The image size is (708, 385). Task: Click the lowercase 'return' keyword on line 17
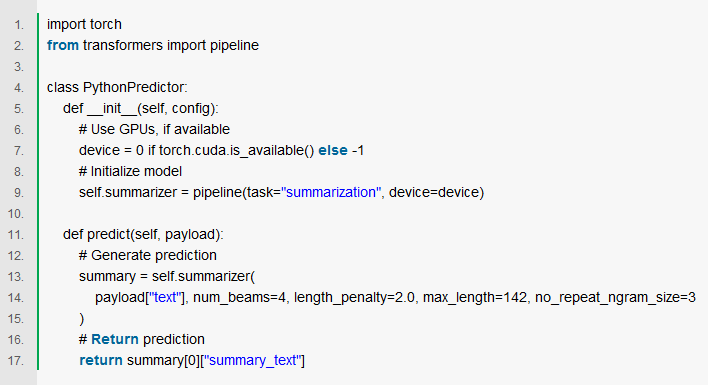(101, 361)
